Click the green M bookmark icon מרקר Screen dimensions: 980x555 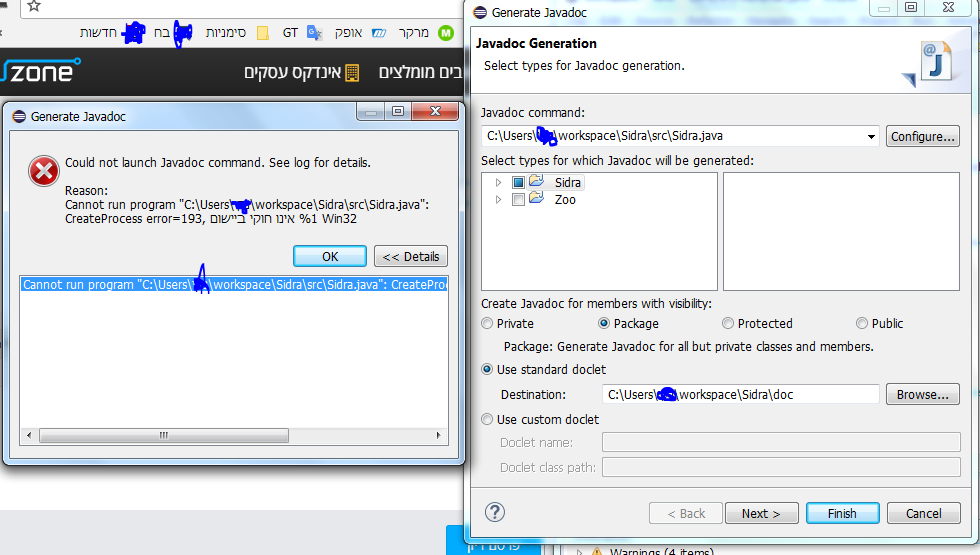(446, 33)
